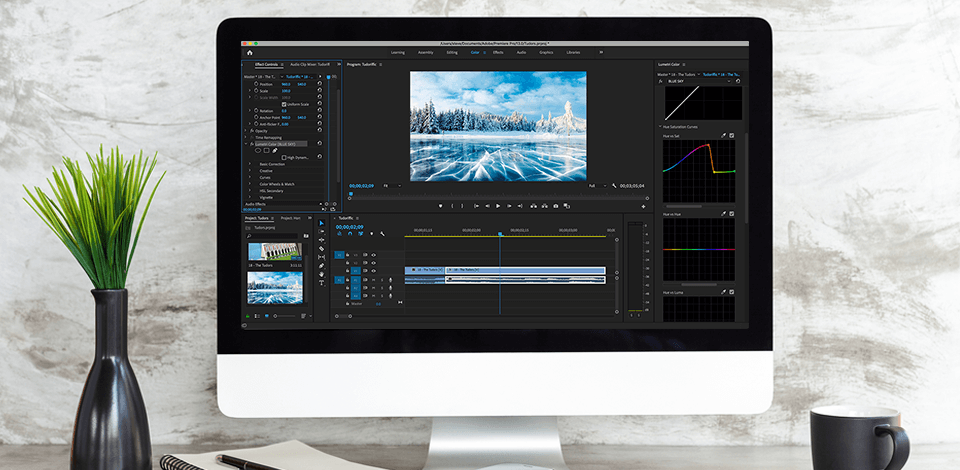Pick the Hue vs Sat eyedropper
Screen dimensions: 960x470
(x=722, y=135)
